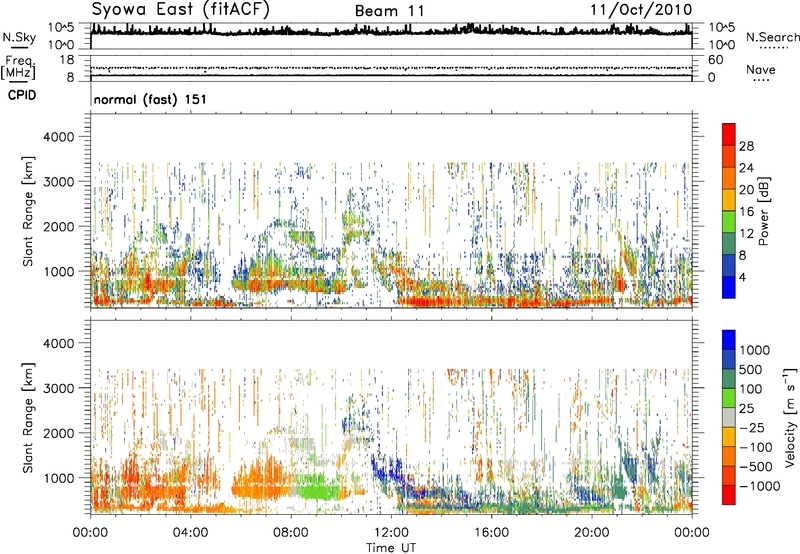Screen dimensions: 800x554
Task: Click the 'N.Search' legend label
Action: coord(772,37)
